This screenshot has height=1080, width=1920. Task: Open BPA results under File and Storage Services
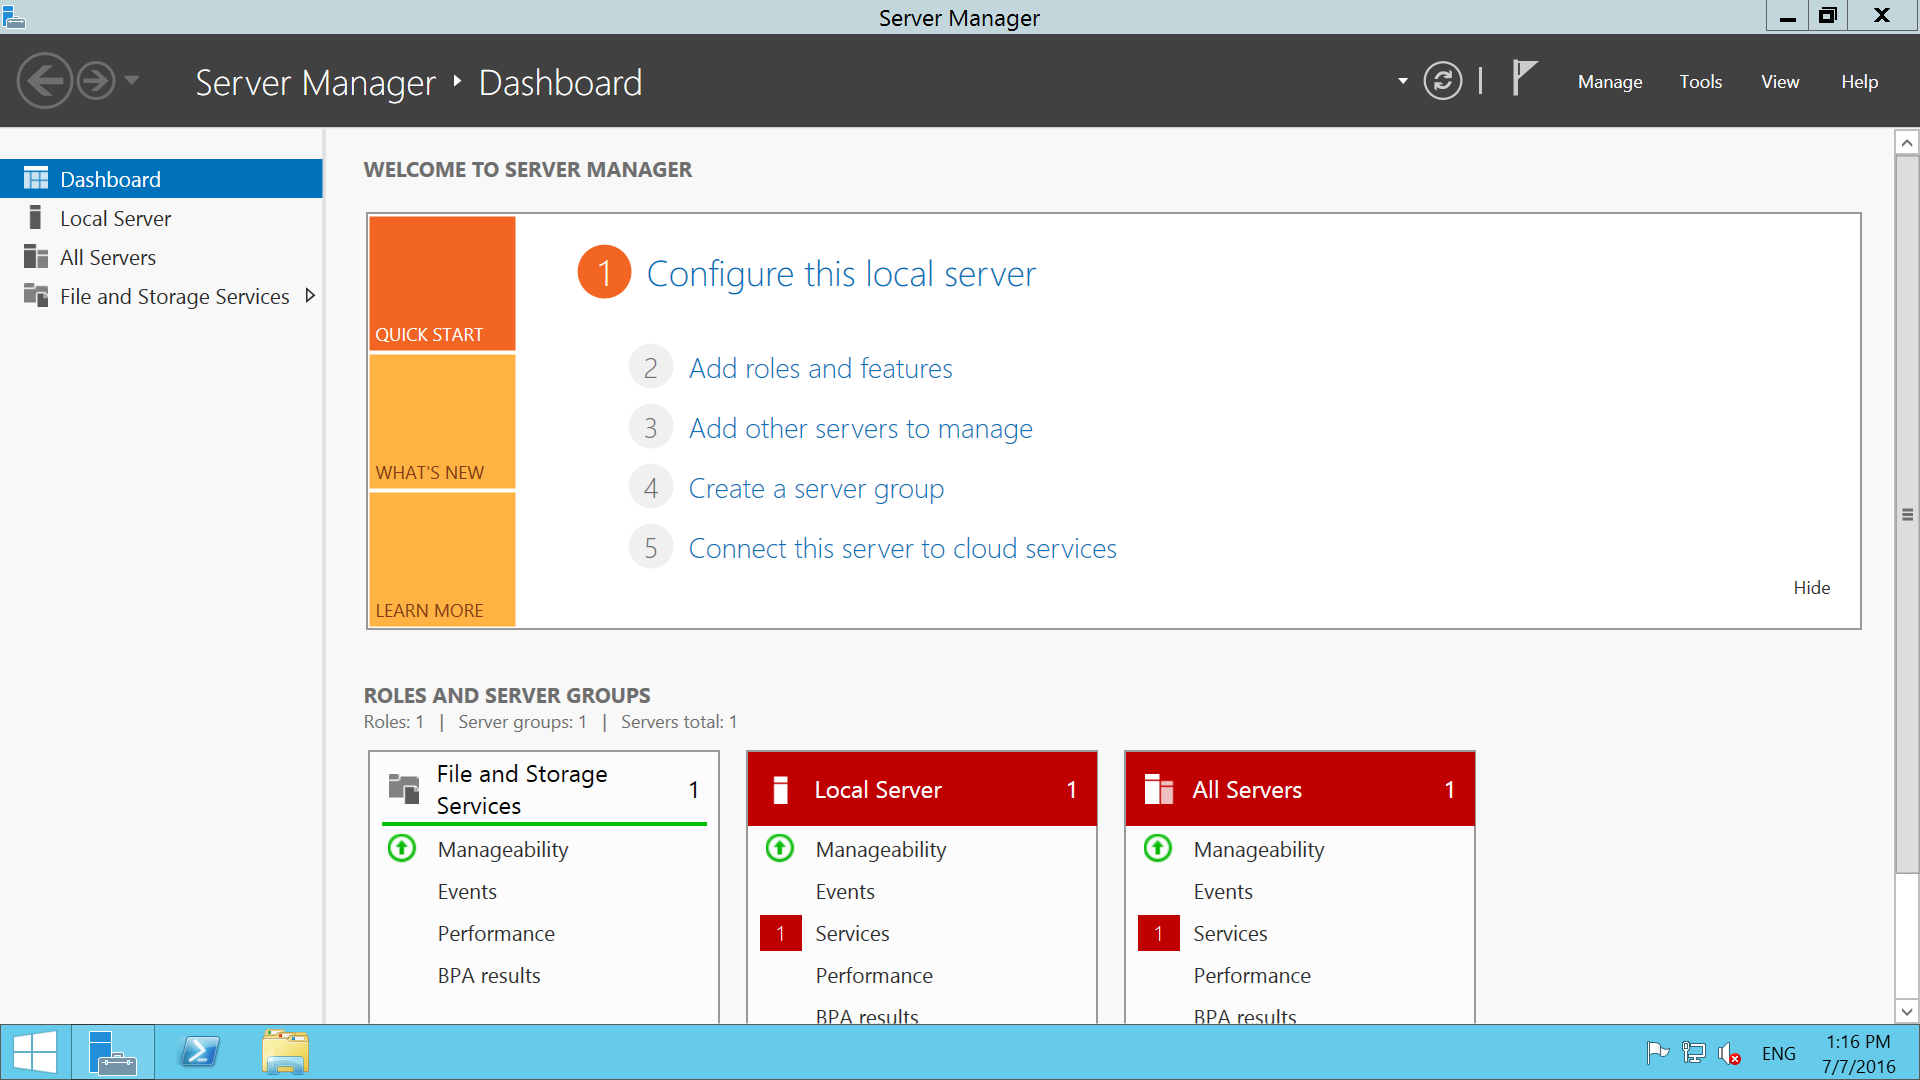pos(488,975)
